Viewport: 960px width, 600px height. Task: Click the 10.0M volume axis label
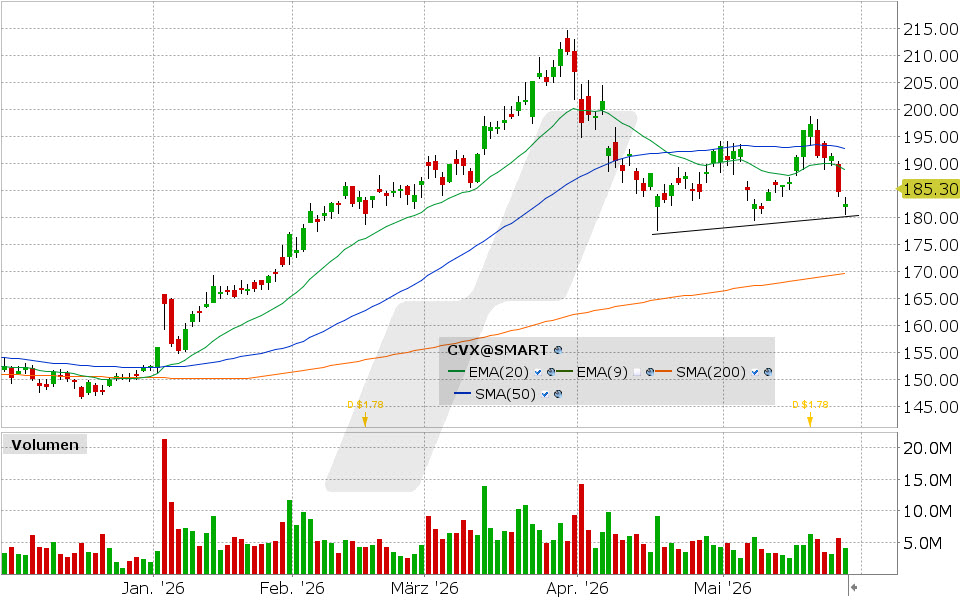928,511
